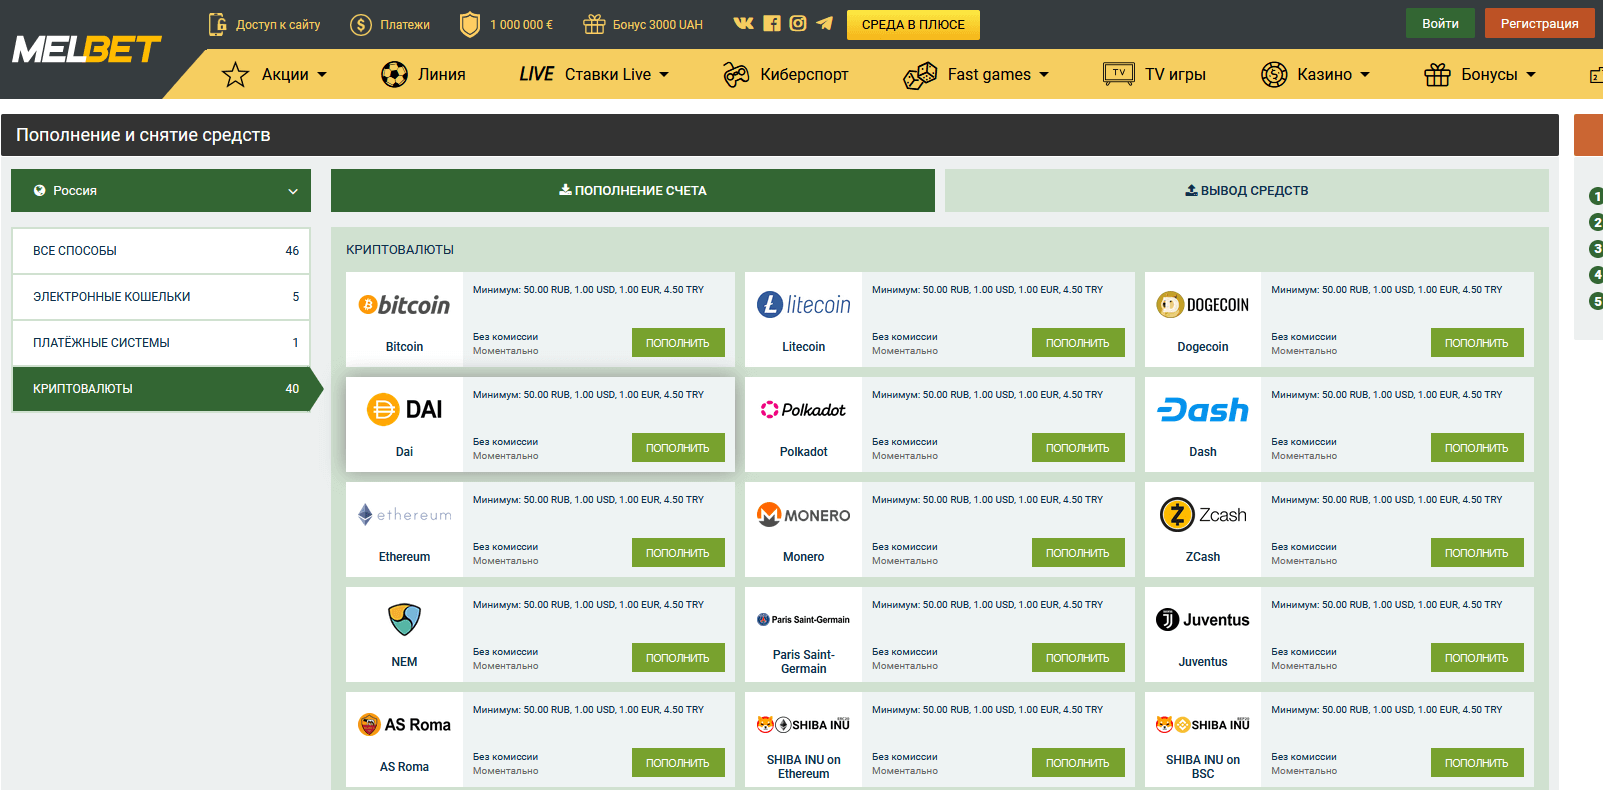Click ПОПОЛНИТЬ for Zcash
This screenshot has height=790, width=1603.
[1477, 553]
